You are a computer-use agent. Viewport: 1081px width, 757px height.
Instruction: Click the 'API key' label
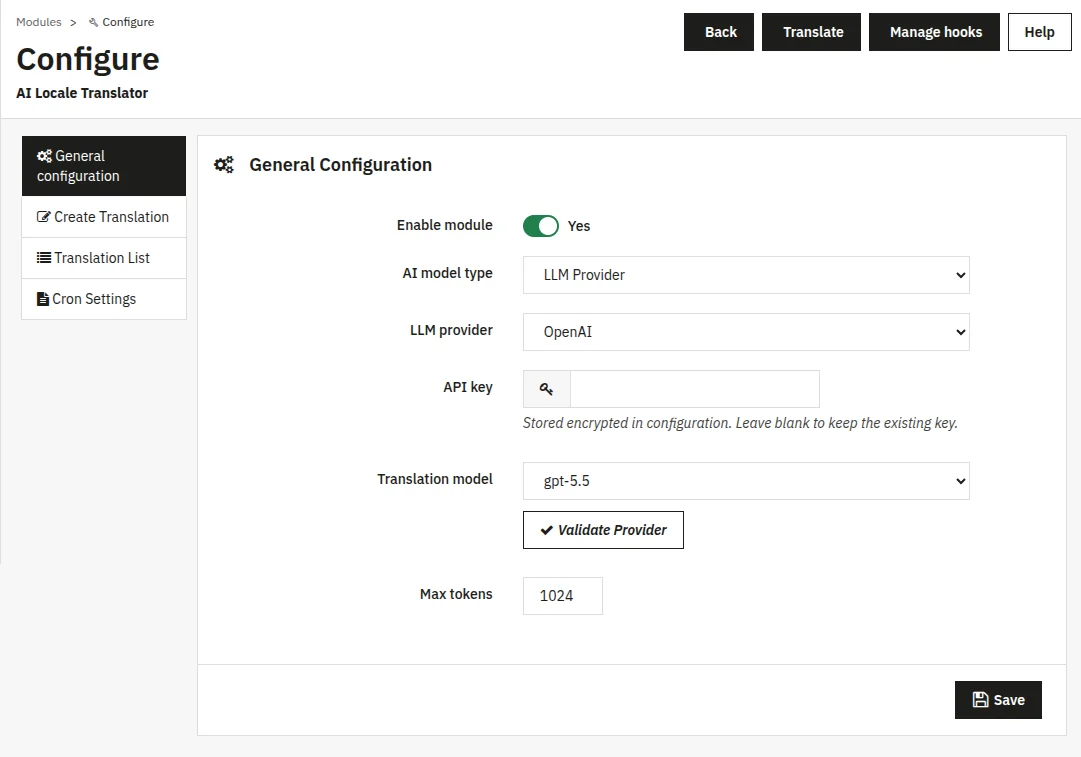click(x=468, y=387)
